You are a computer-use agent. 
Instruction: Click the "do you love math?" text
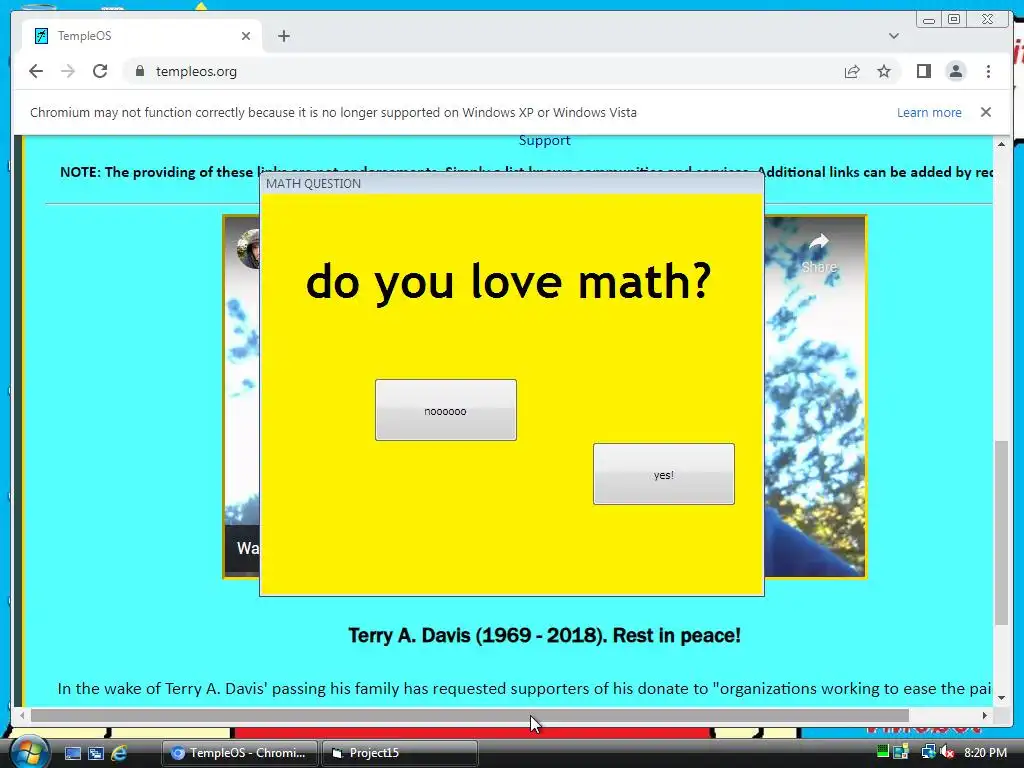pyautogui.click(x=508, y=282)
